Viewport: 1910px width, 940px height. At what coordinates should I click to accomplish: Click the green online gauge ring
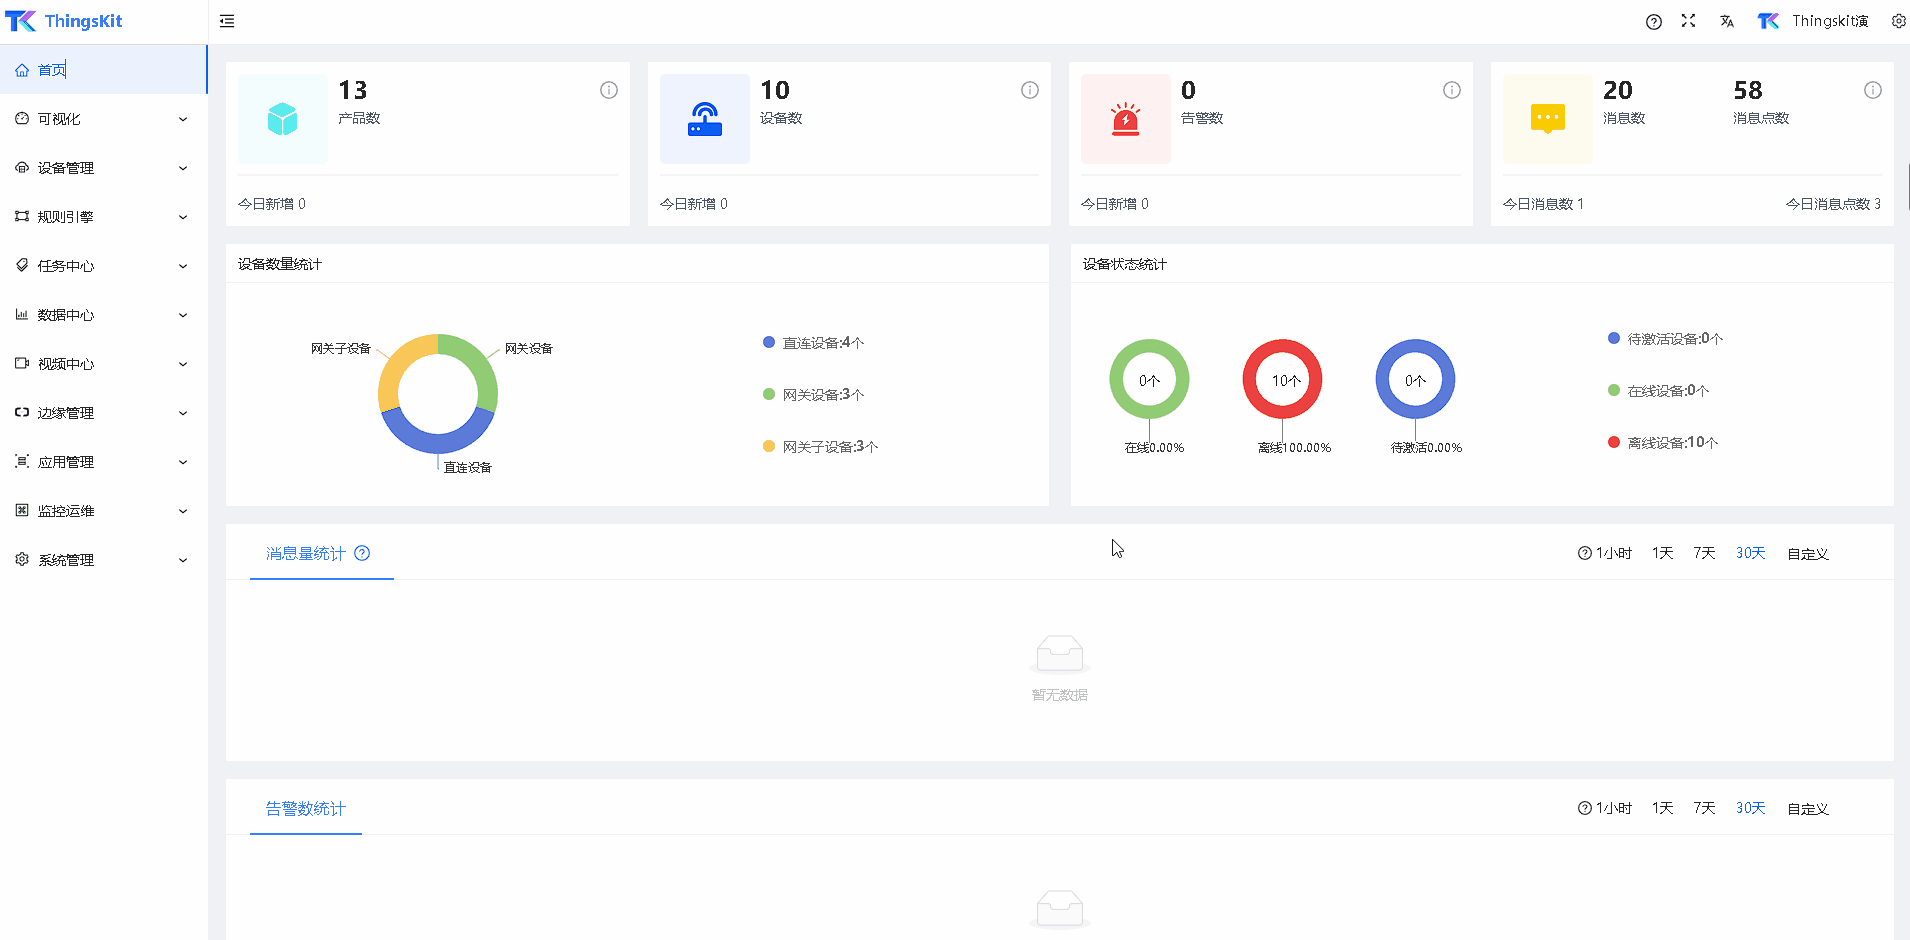tap(1149, 379)
